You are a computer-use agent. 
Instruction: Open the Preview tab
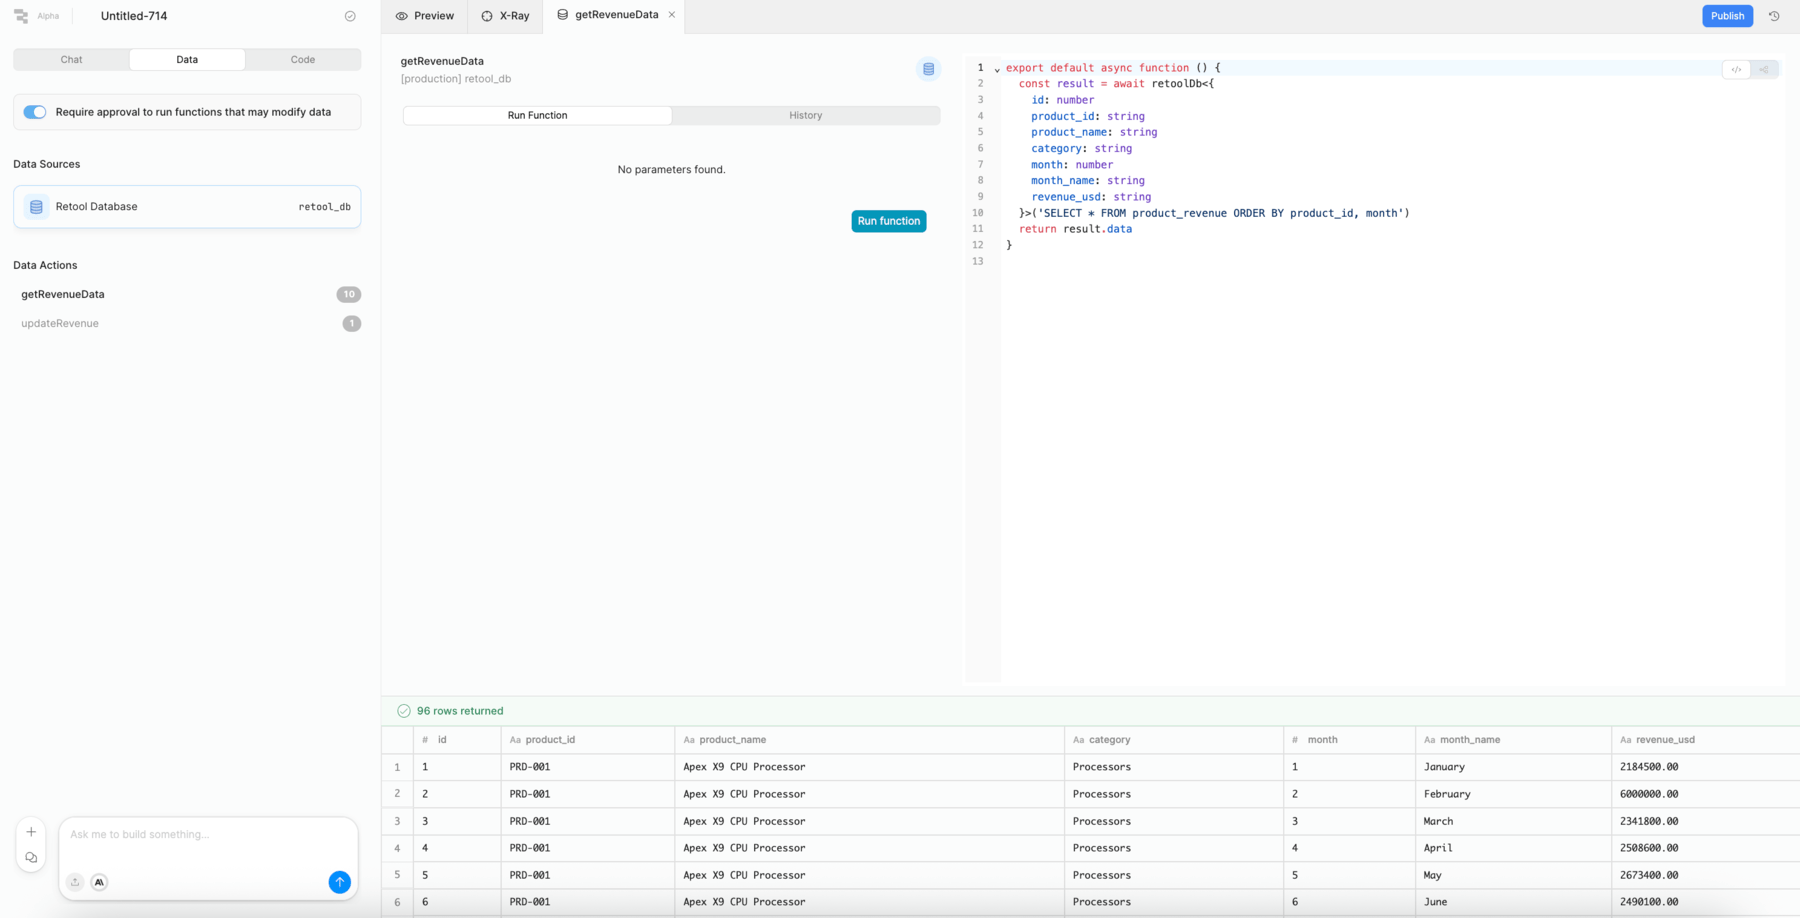point(425,16)
